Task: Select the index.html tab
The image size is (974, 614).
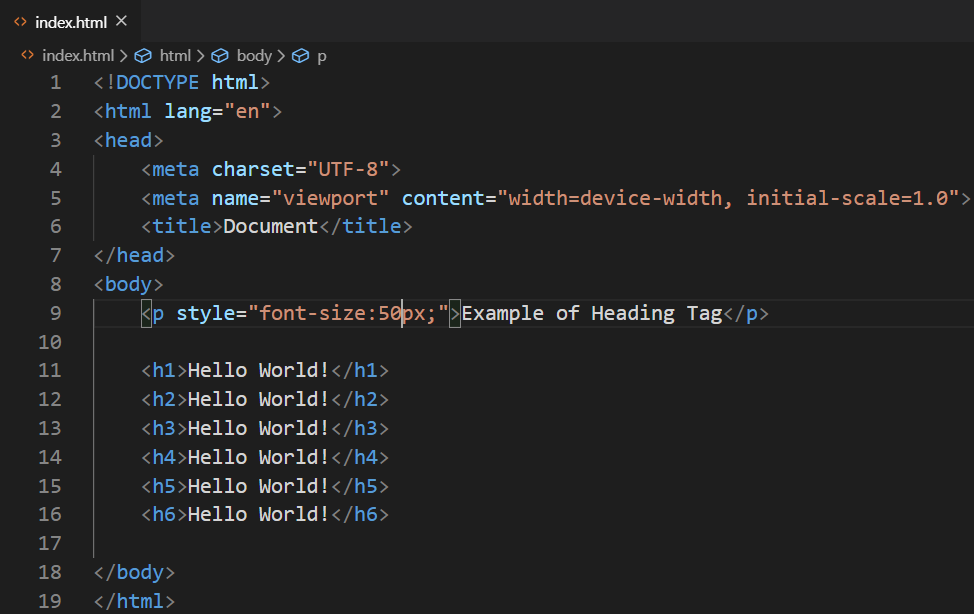Action: tap(70, 21)
